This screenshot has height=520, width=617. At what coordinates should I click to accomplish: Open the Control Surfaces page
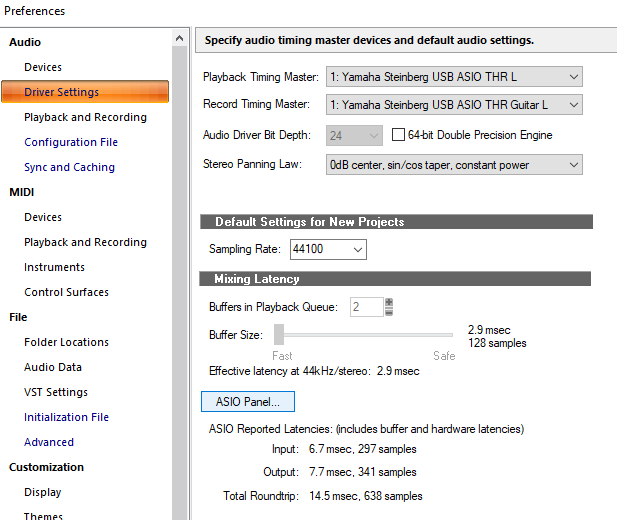pos(66,292)
